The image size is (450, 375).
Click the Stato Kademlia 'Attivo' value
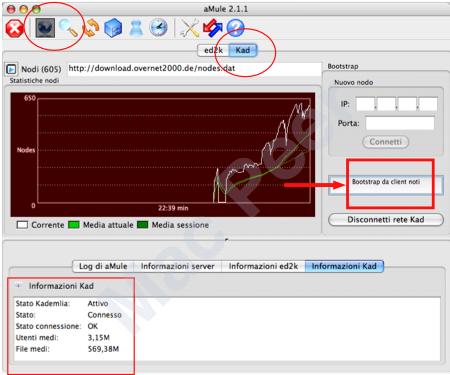click(x=98, y=303)
